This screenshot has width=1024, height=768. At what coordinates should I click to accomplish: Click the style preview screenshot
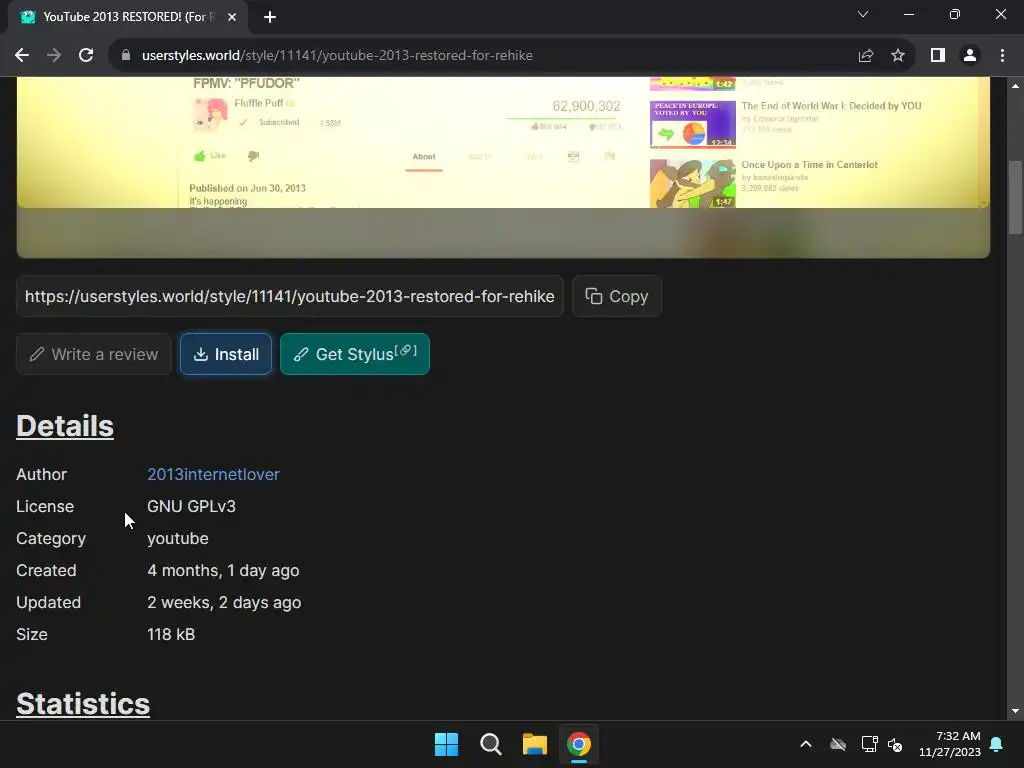tap(503, 167)
